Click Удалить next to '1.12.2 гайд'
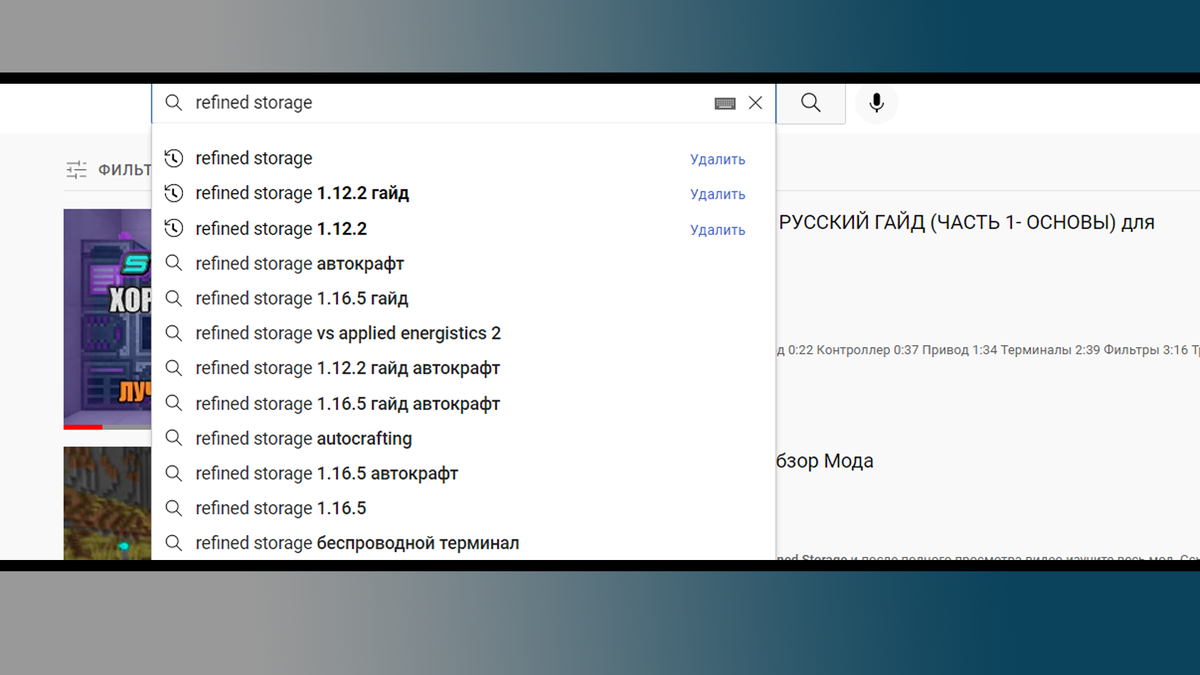1200x675 pixels. [717, 194]
